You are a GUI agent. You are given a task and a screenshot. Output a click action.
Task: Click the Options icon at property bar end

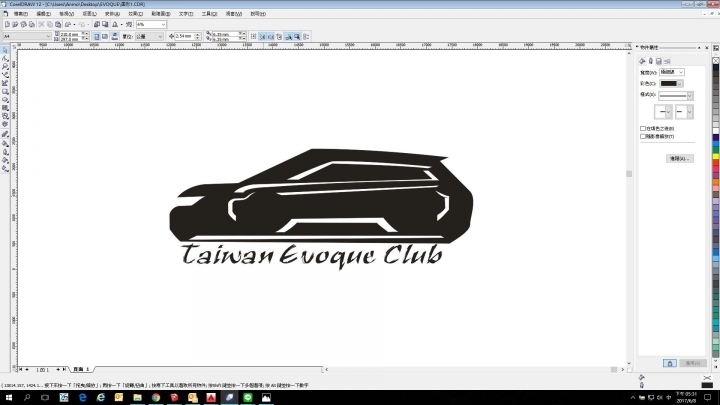[x=306, y=36]
